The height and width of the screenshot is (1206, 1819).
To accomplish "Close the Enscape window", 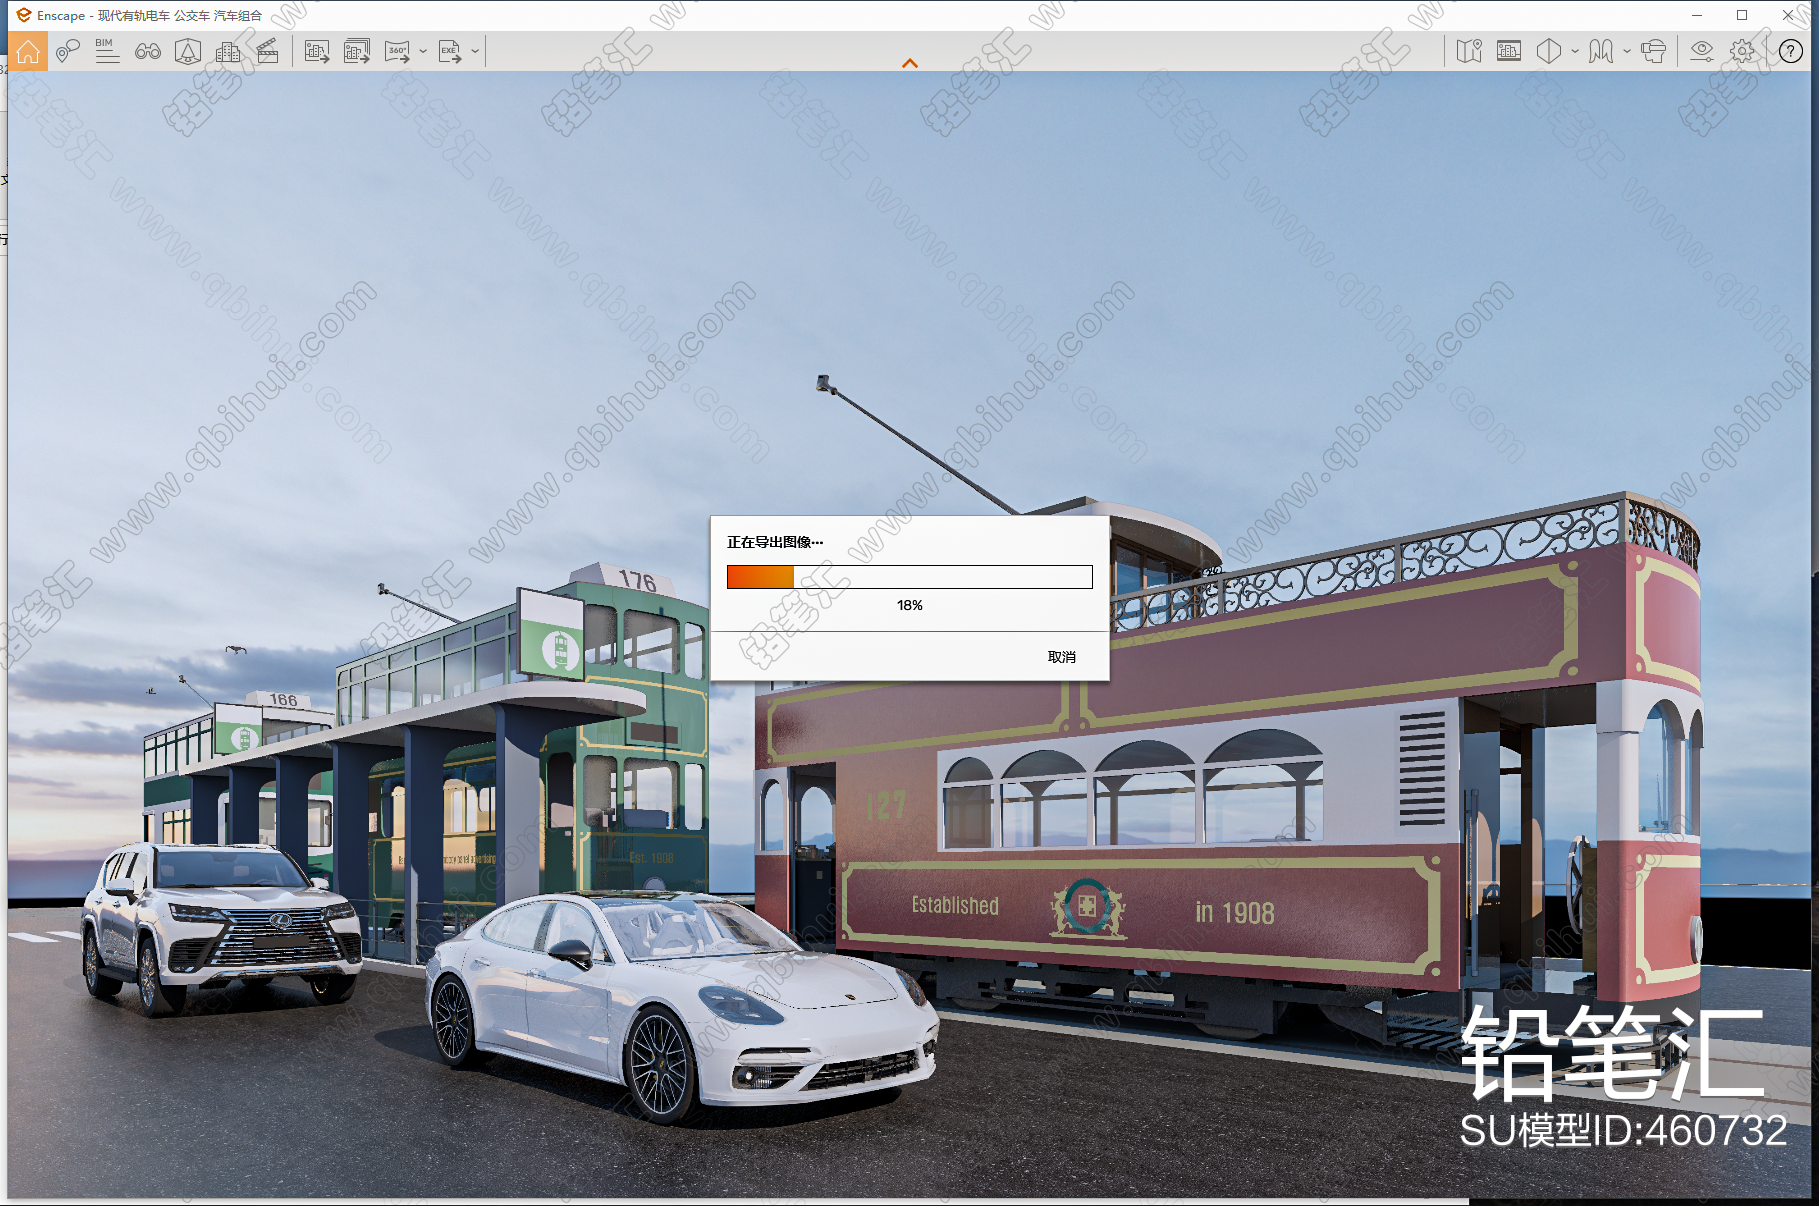I will tap(1788, 15).
